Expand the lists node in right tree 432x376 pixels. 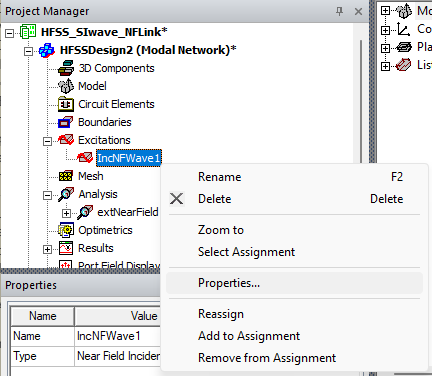385,66
